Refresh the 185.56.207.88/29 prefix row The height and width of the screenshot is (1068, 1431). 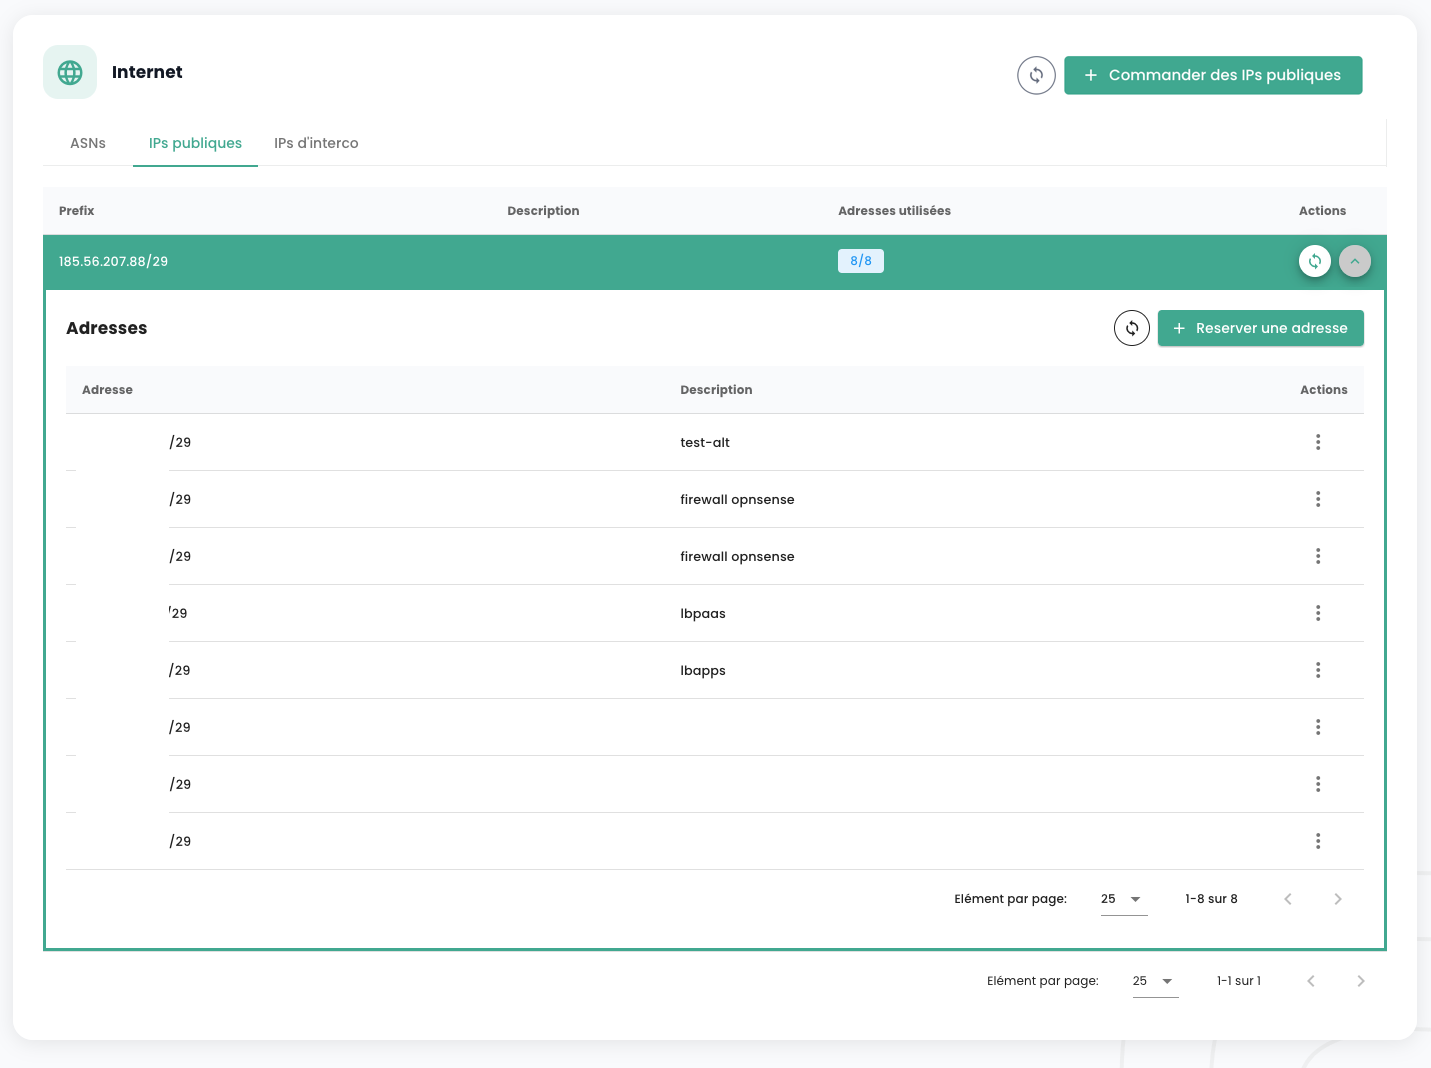point(1314,261)
